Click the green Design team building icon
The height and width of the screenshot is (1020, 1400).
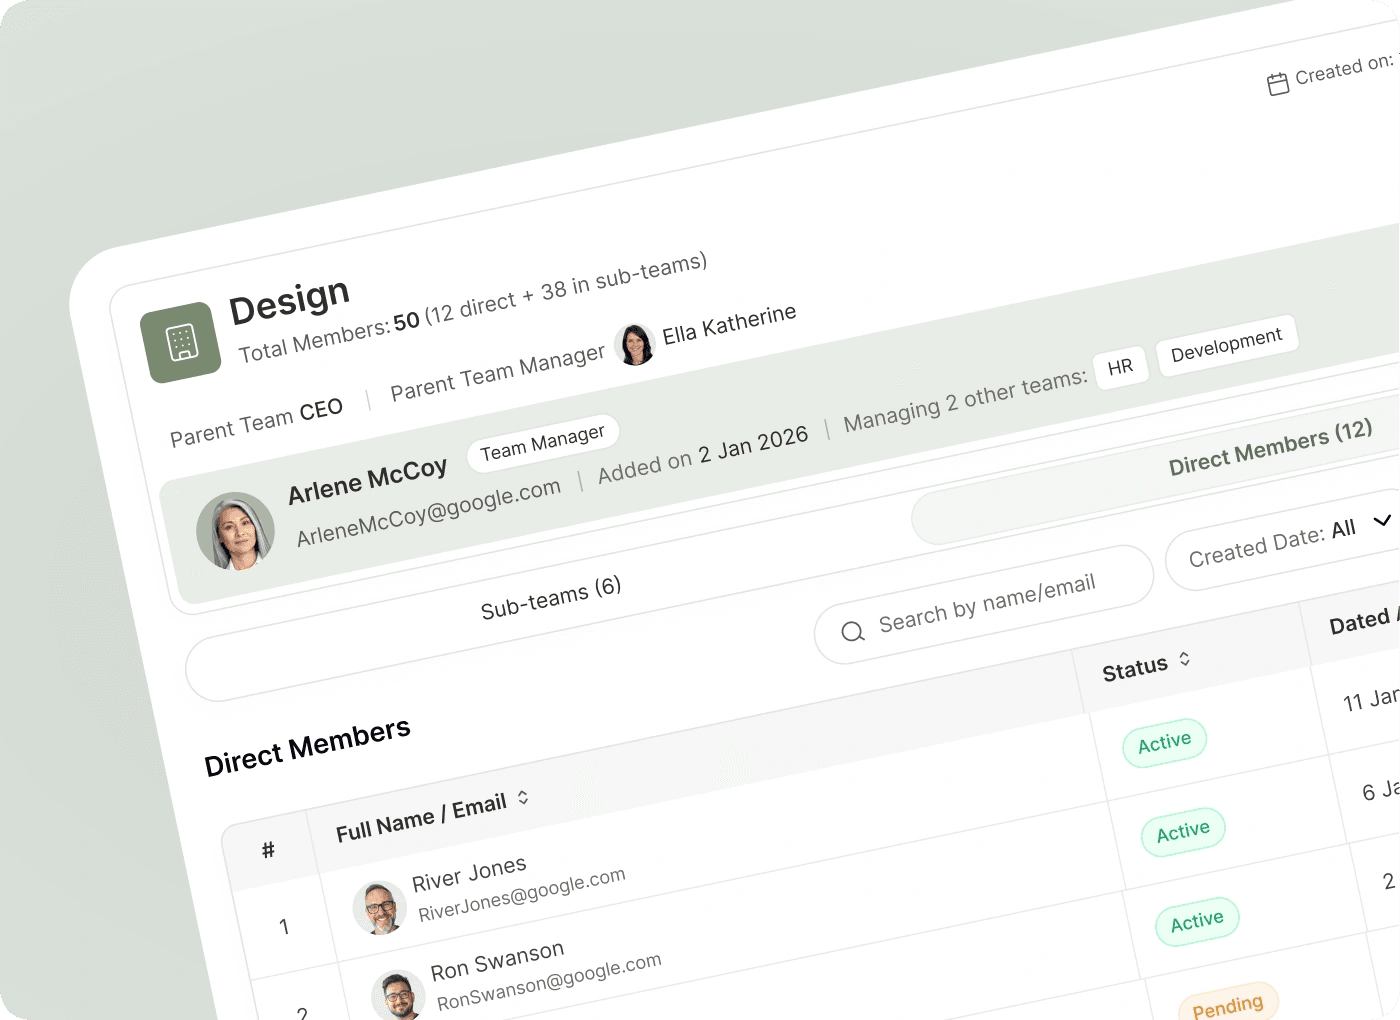point(181,342)
